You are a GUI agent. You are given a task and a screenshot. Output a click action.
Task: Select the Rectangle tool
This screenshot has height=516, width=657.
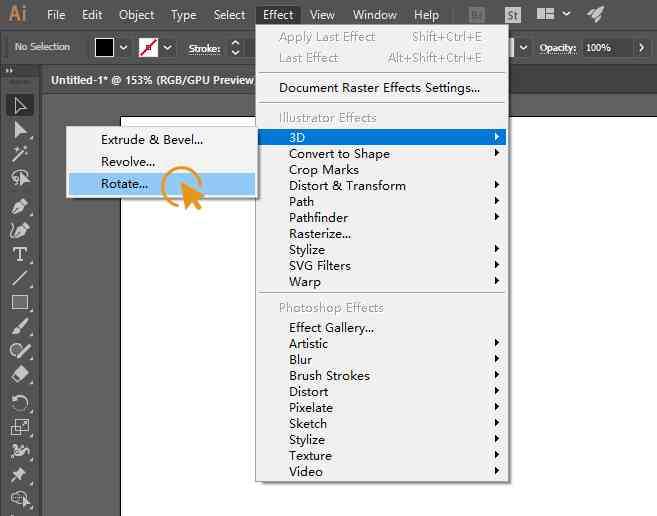coord(20,302)
